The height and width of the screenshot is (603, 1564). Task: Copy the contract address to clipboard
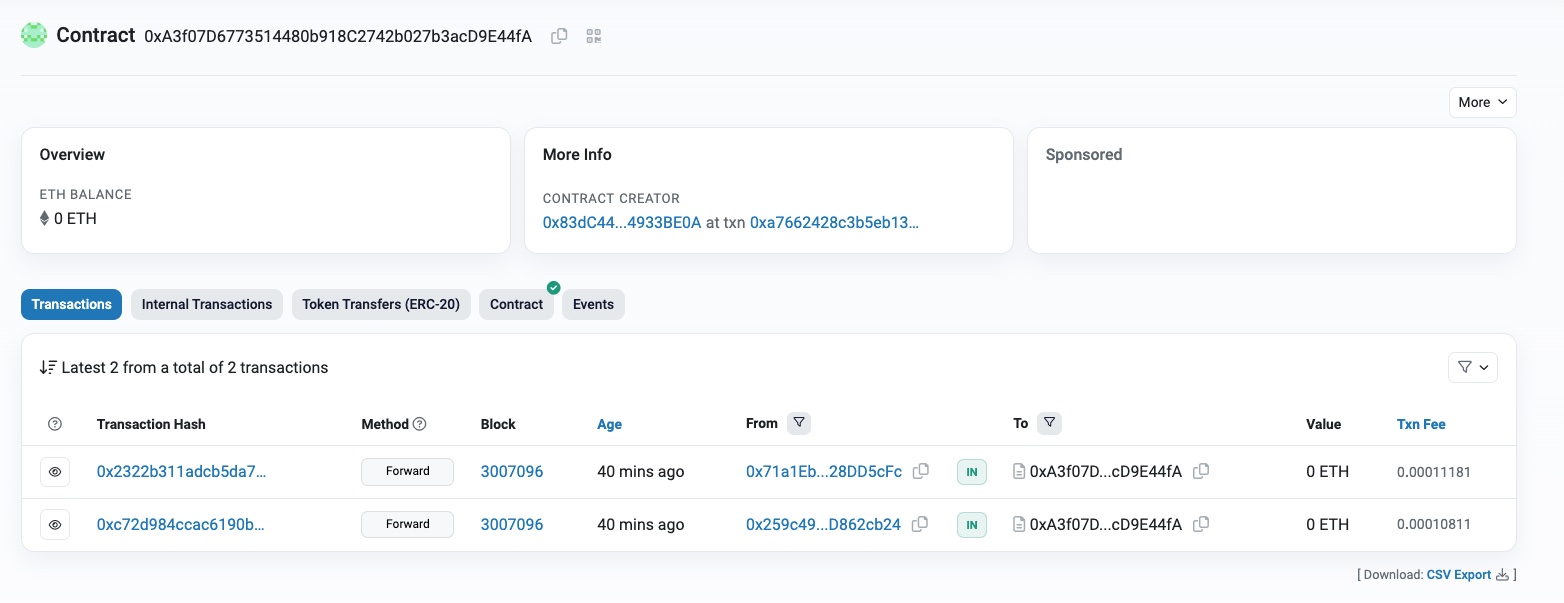560,36
